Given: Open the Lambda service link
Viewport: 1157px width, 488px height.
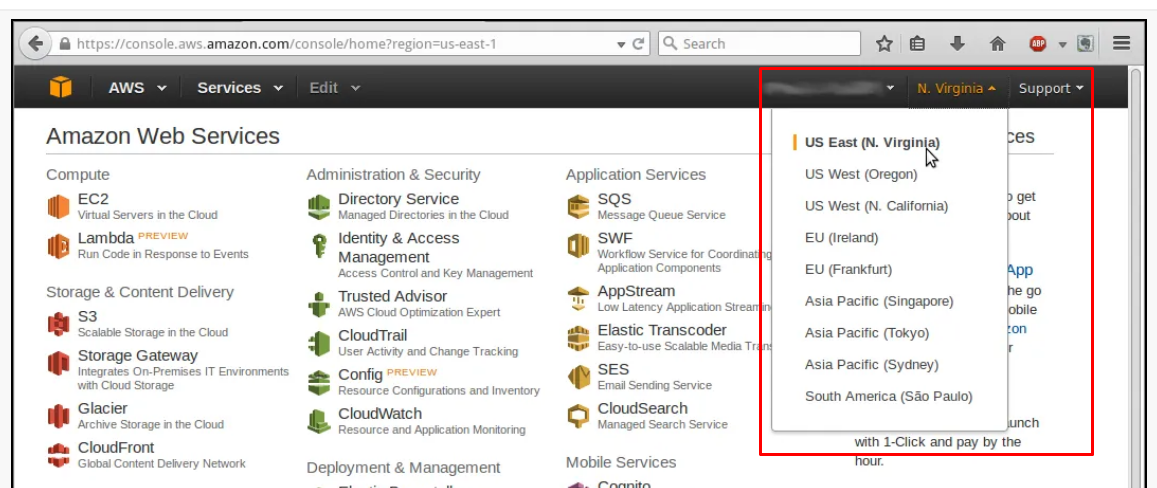Looking at the screenshot, I should pyautogui.click(x=106, y=238).
